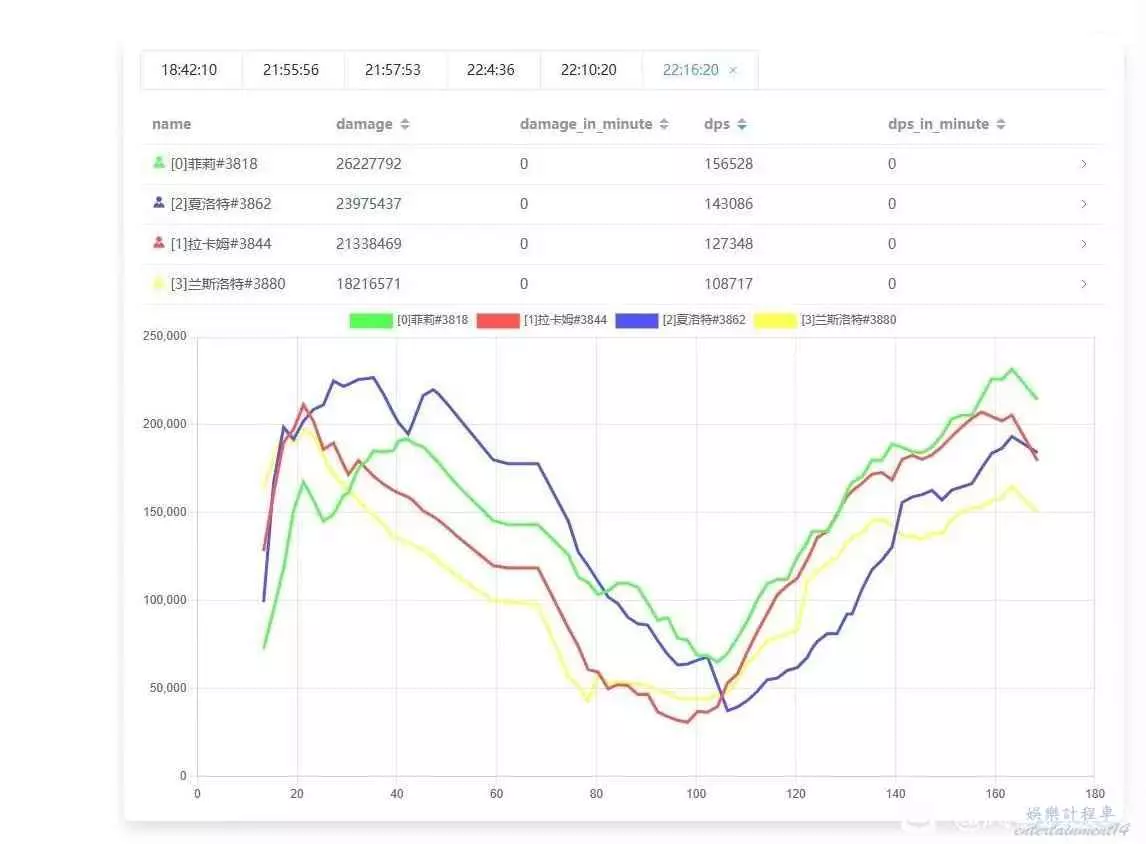Click the red user icon beside 拉卡姆#3844
1146x844 pixels.
coord(158,243)
